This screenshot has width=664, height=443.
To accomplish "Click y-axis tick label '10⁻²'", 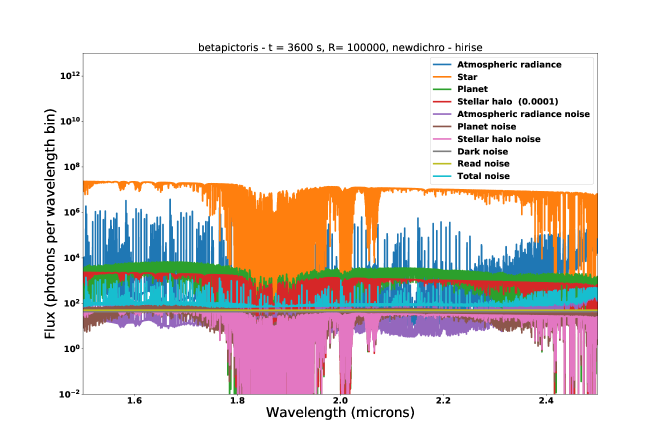I will (69, 394).
